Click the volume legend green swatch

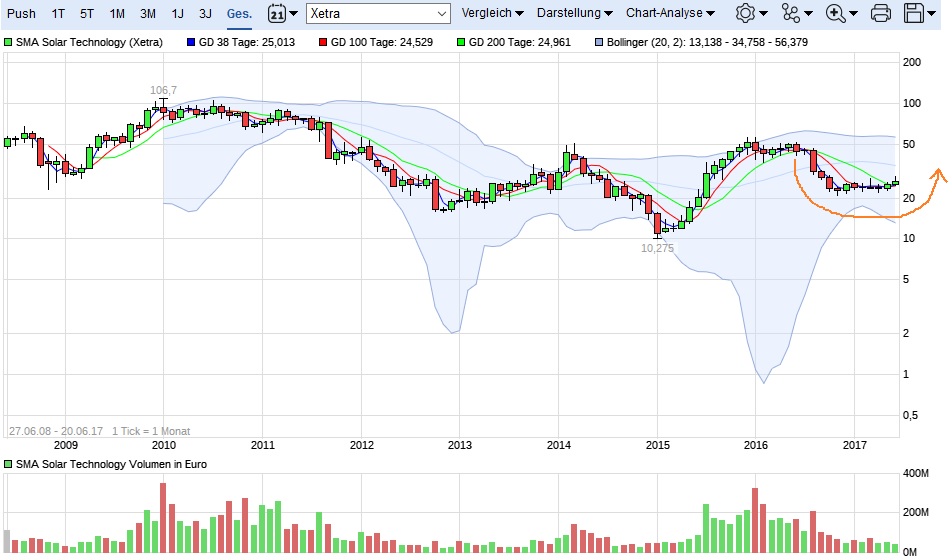[8, 465]
